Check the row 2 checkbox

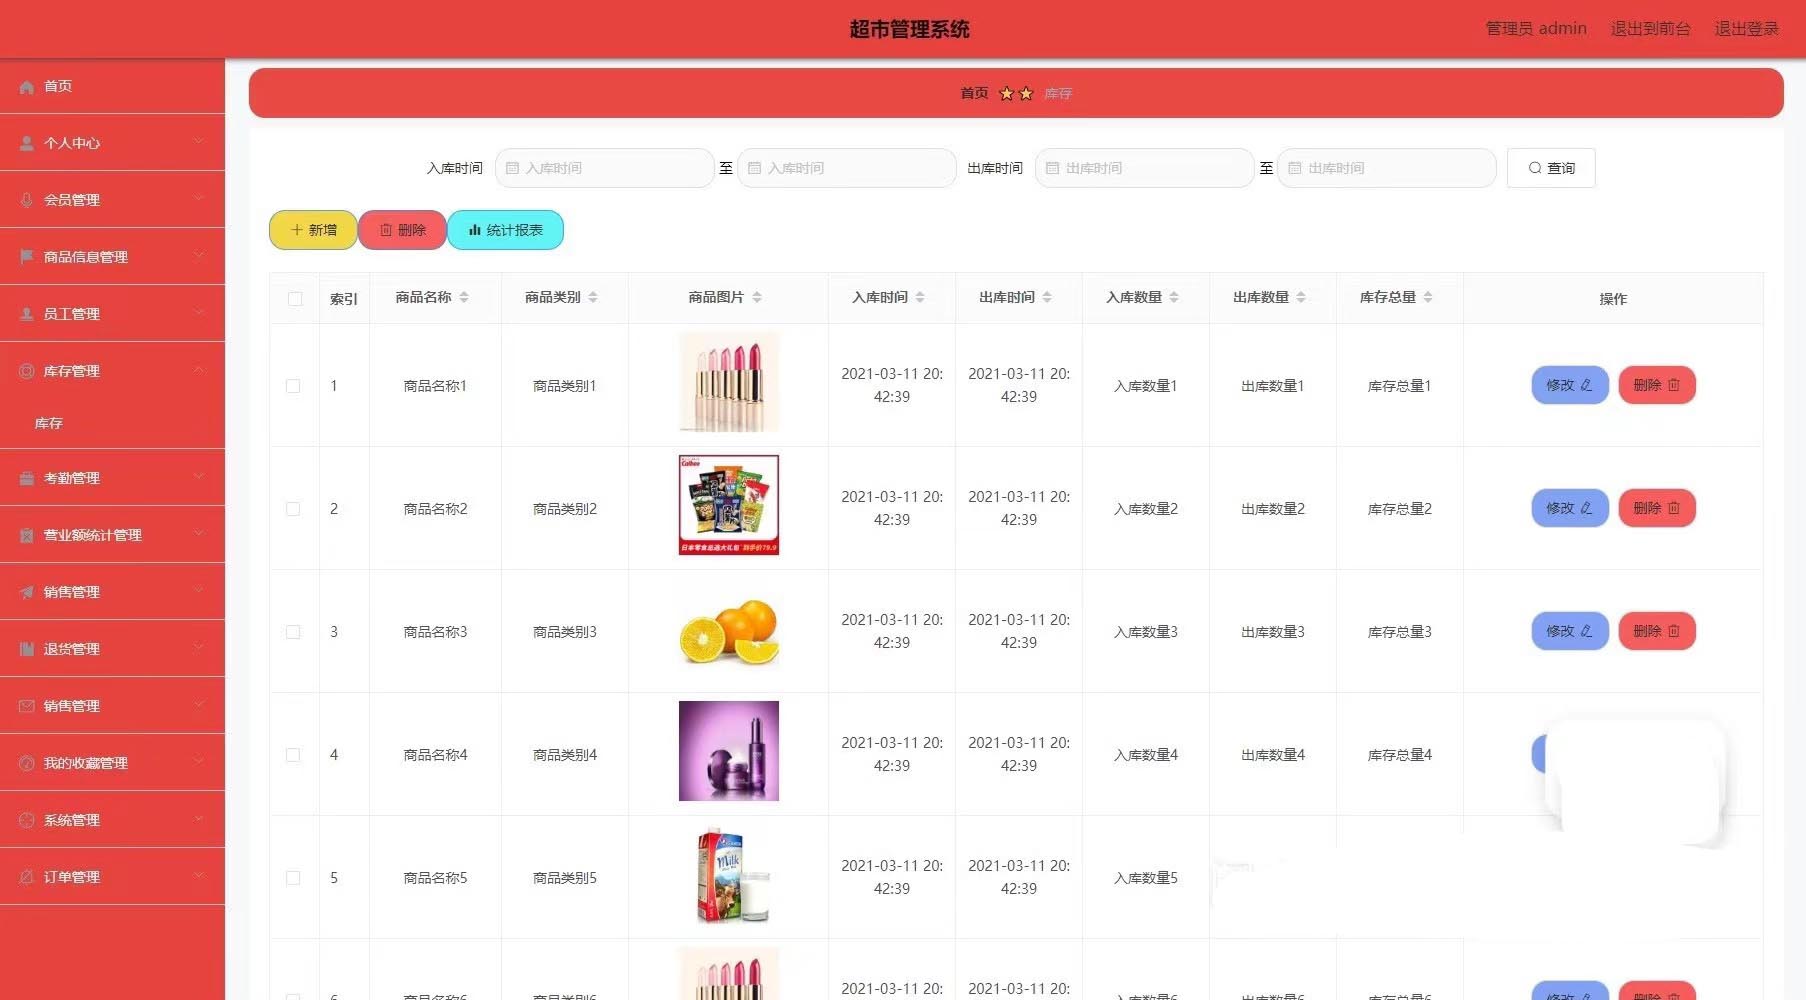293,509
